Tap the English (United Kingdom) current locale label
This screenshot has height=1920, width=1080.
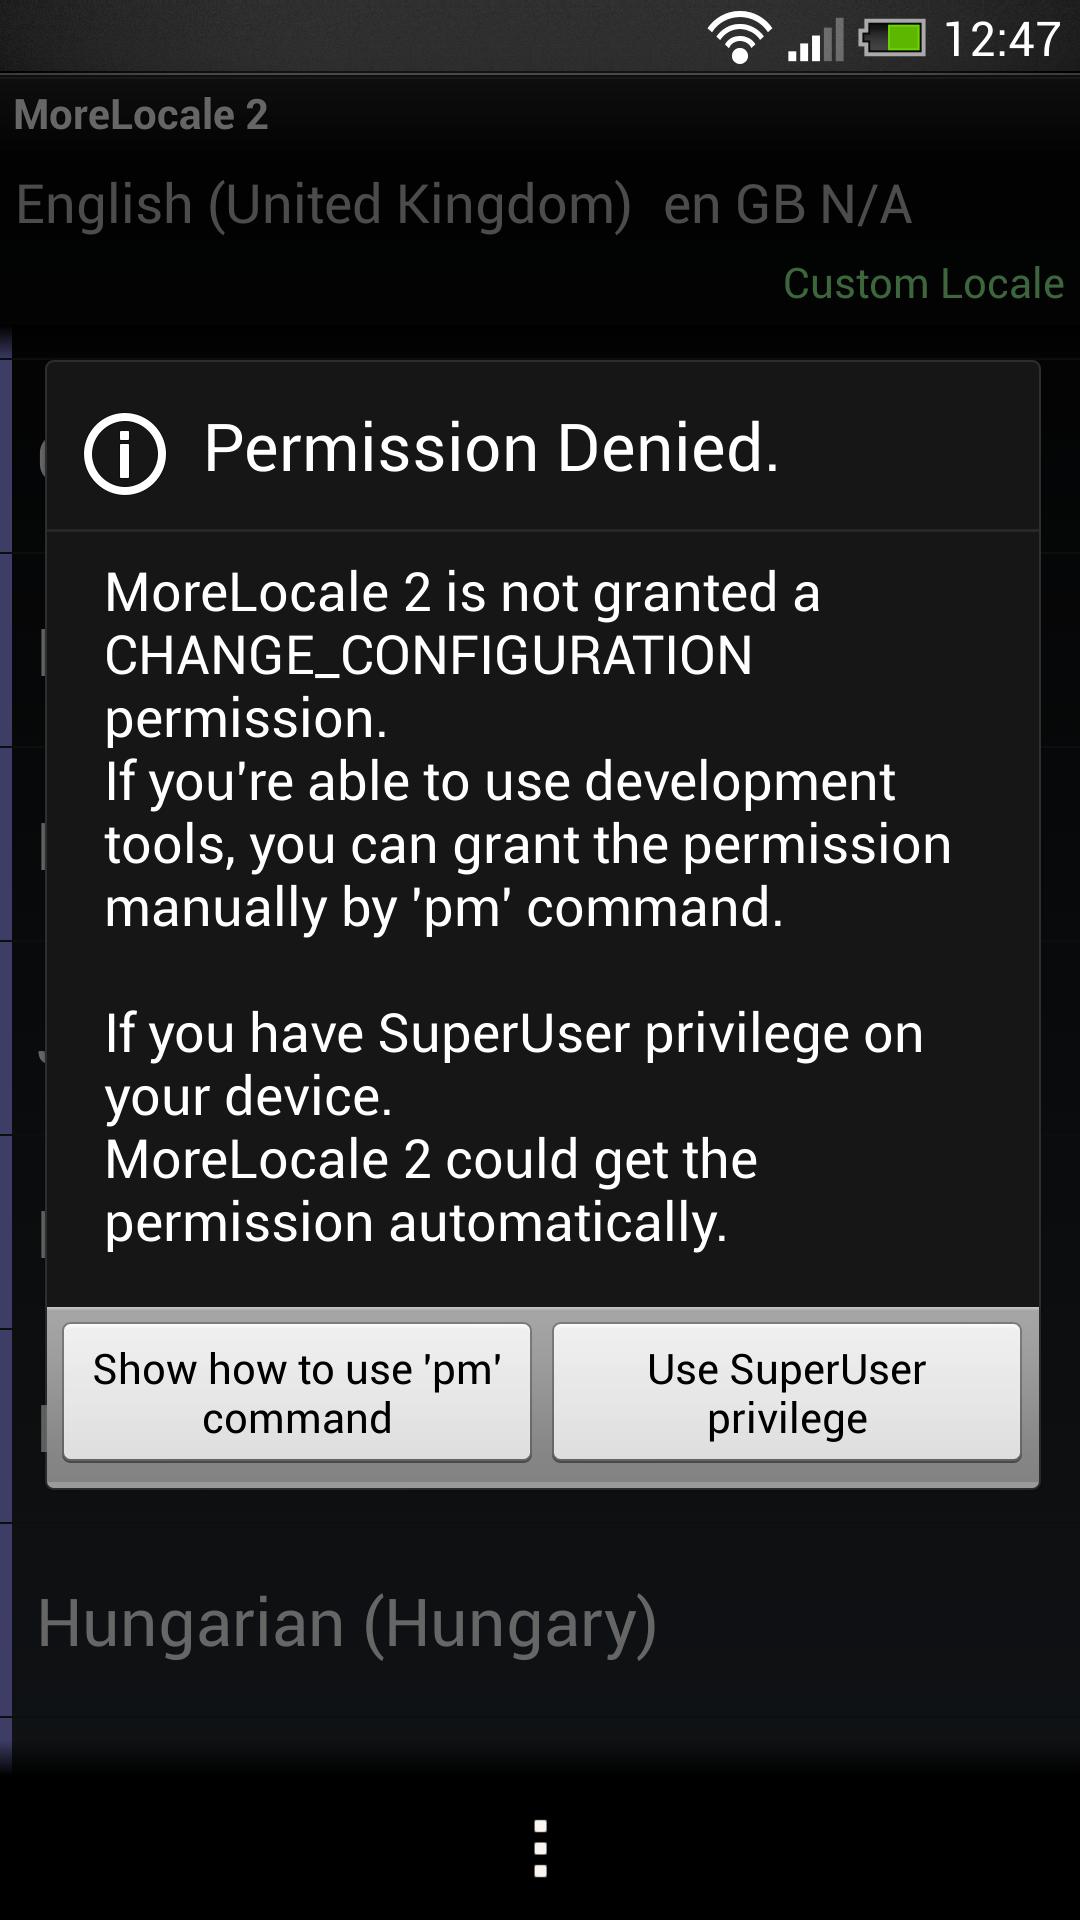click(323, 205)
